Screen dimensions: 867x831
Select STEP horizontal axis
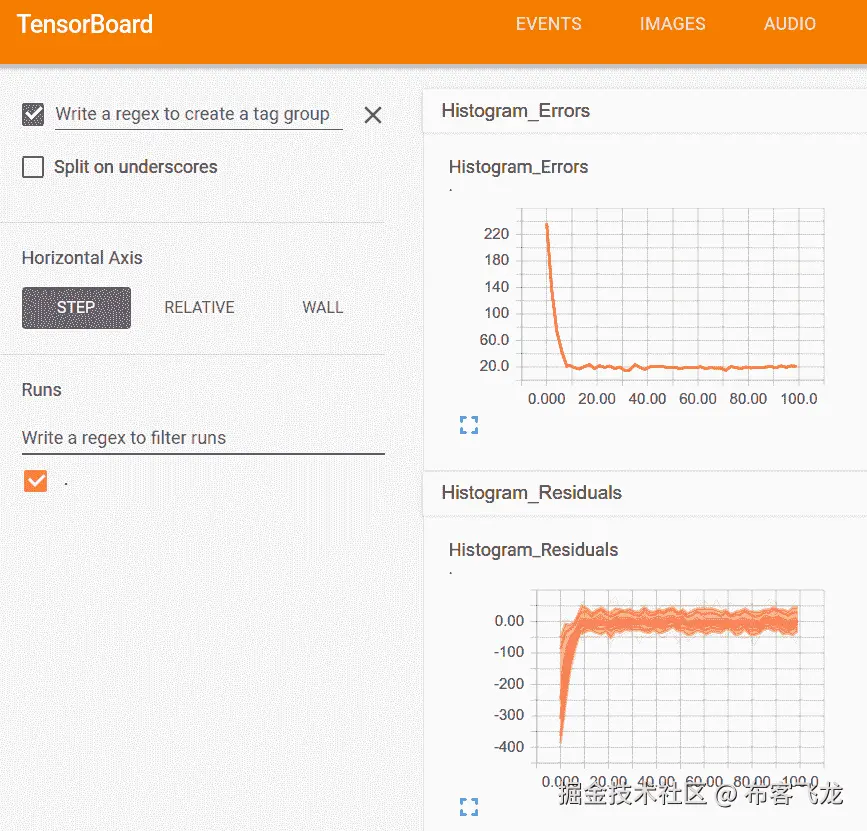click(x=76, y=307)
